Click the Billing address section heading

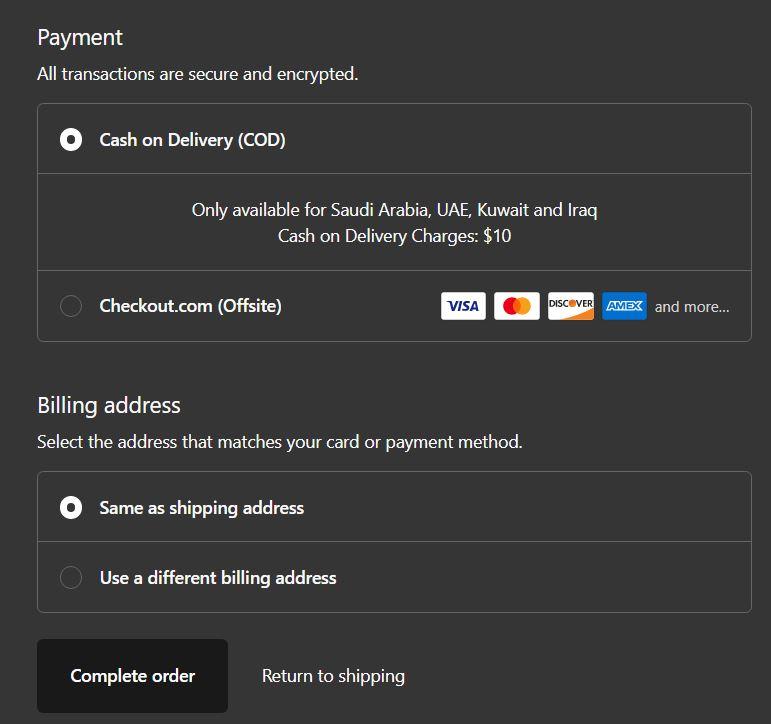pos(109,406)
